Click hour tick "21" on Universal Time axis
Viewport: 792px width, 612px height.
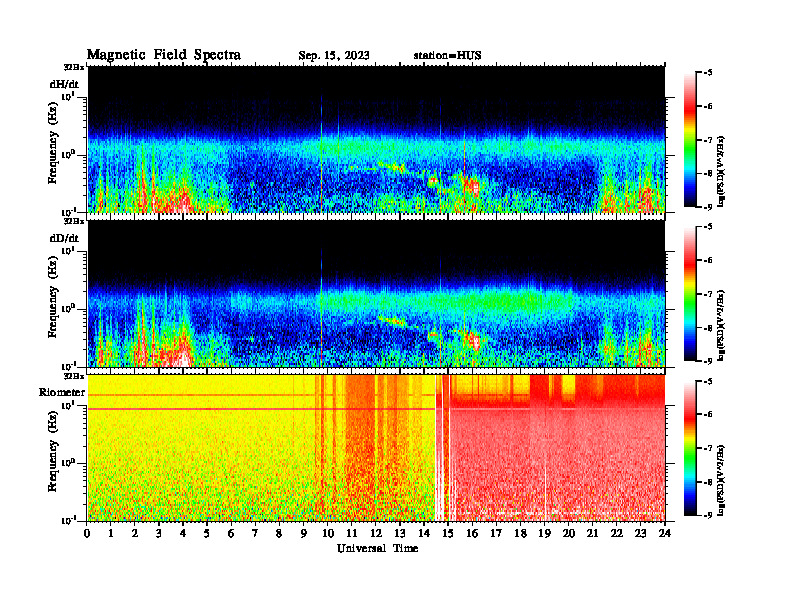[x=592, y=533]
